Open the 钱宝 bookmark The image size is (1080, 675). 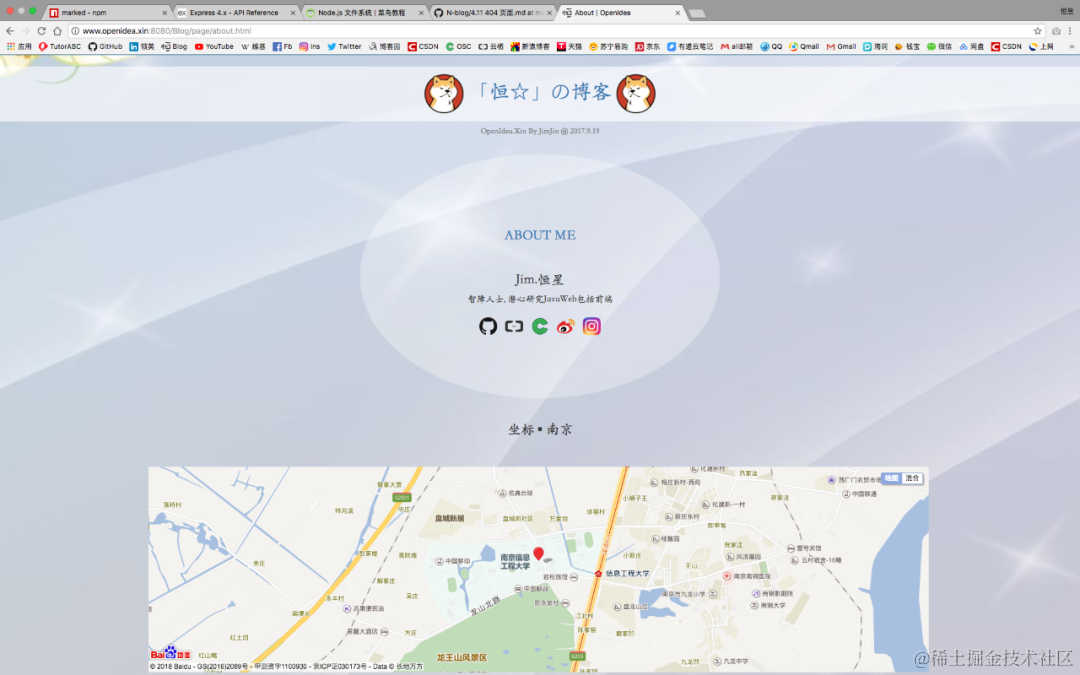point(907,47)
